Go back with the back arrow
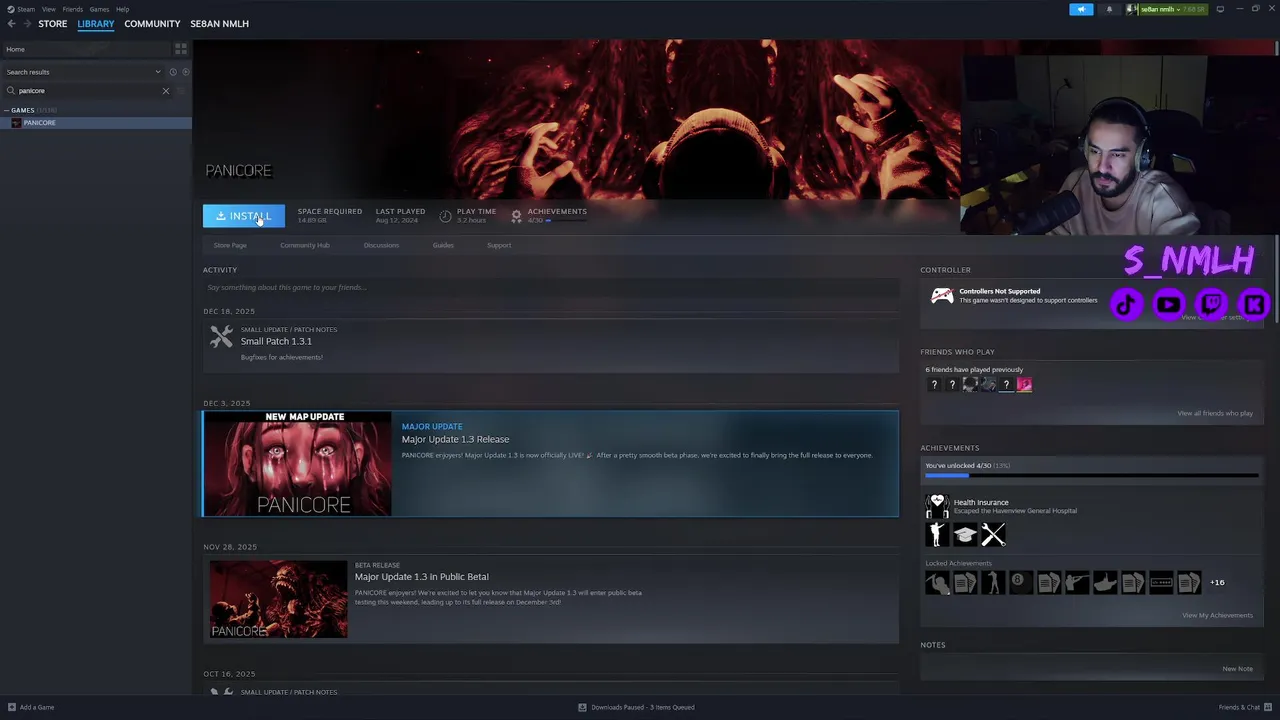 (x=12, y=24)
